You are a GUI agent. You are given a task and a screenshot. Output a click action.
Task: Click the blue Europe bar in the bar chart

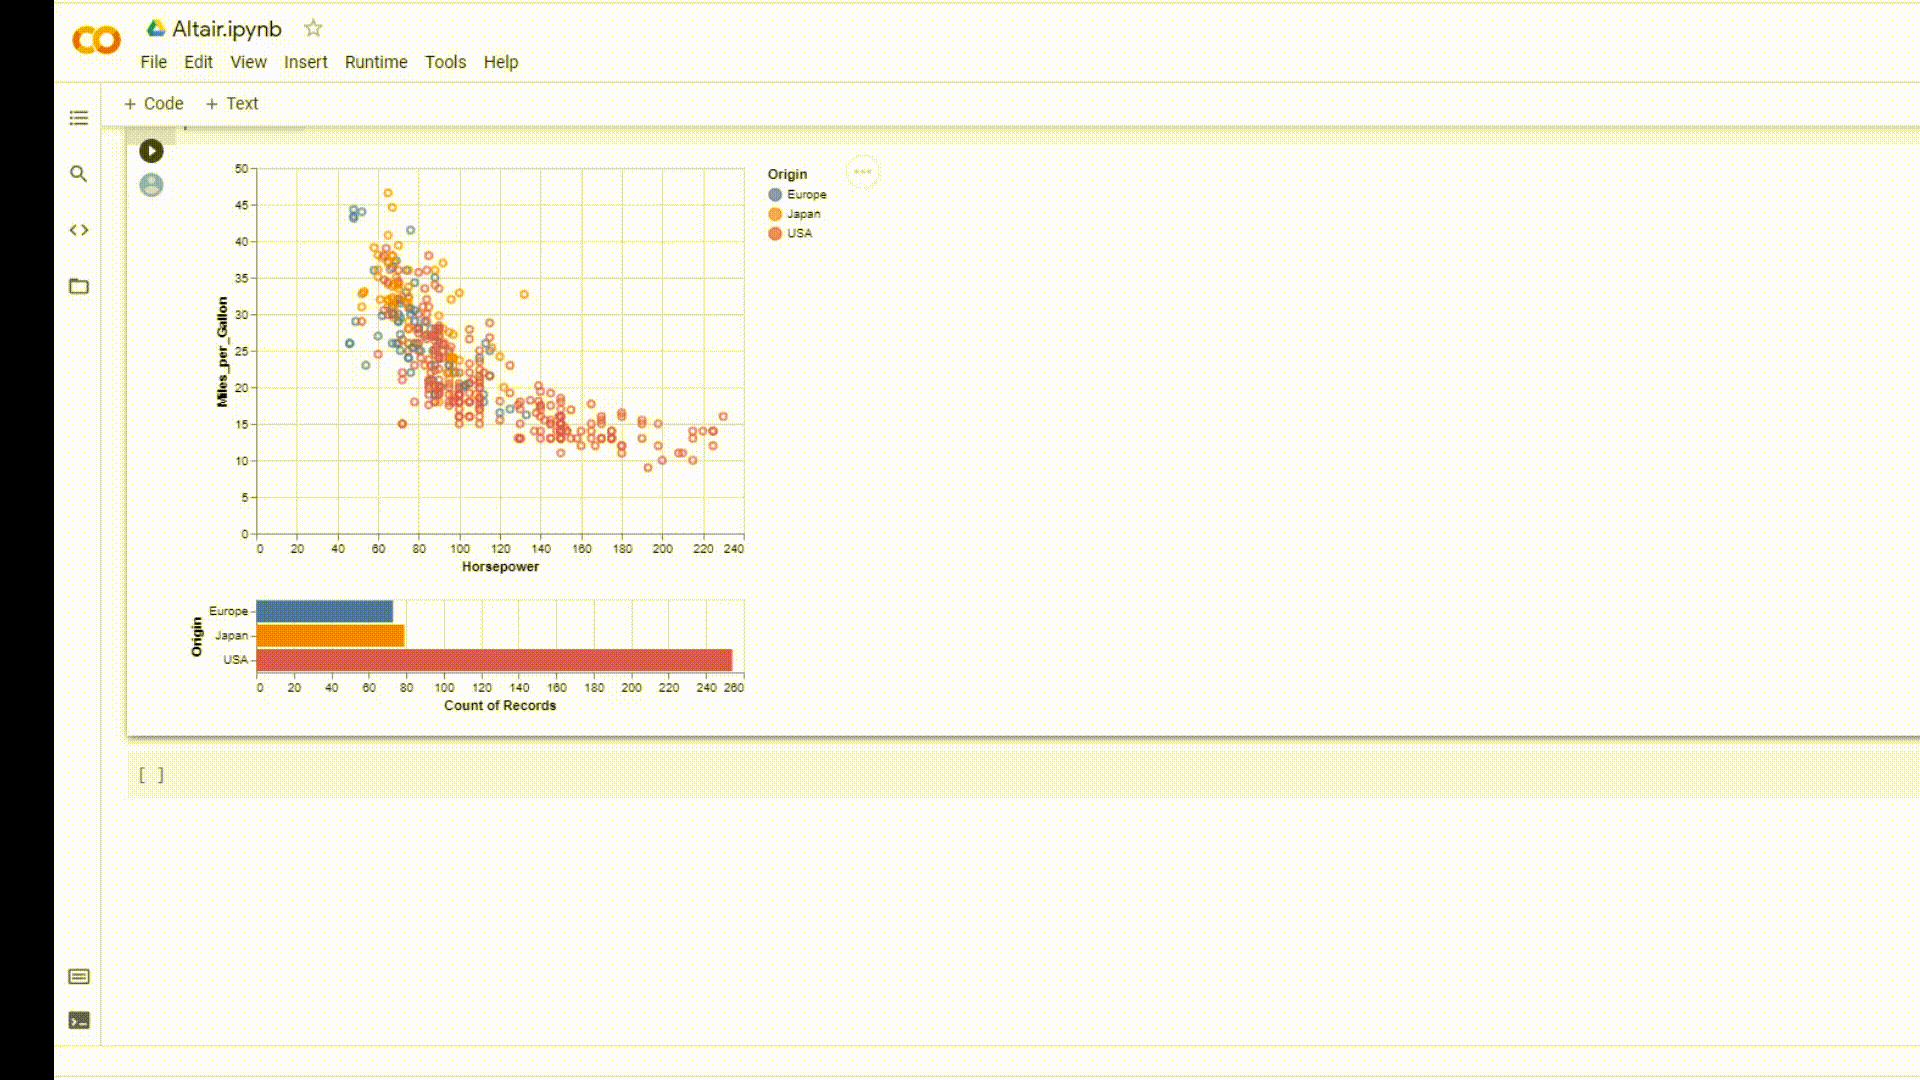coord(325,611)
